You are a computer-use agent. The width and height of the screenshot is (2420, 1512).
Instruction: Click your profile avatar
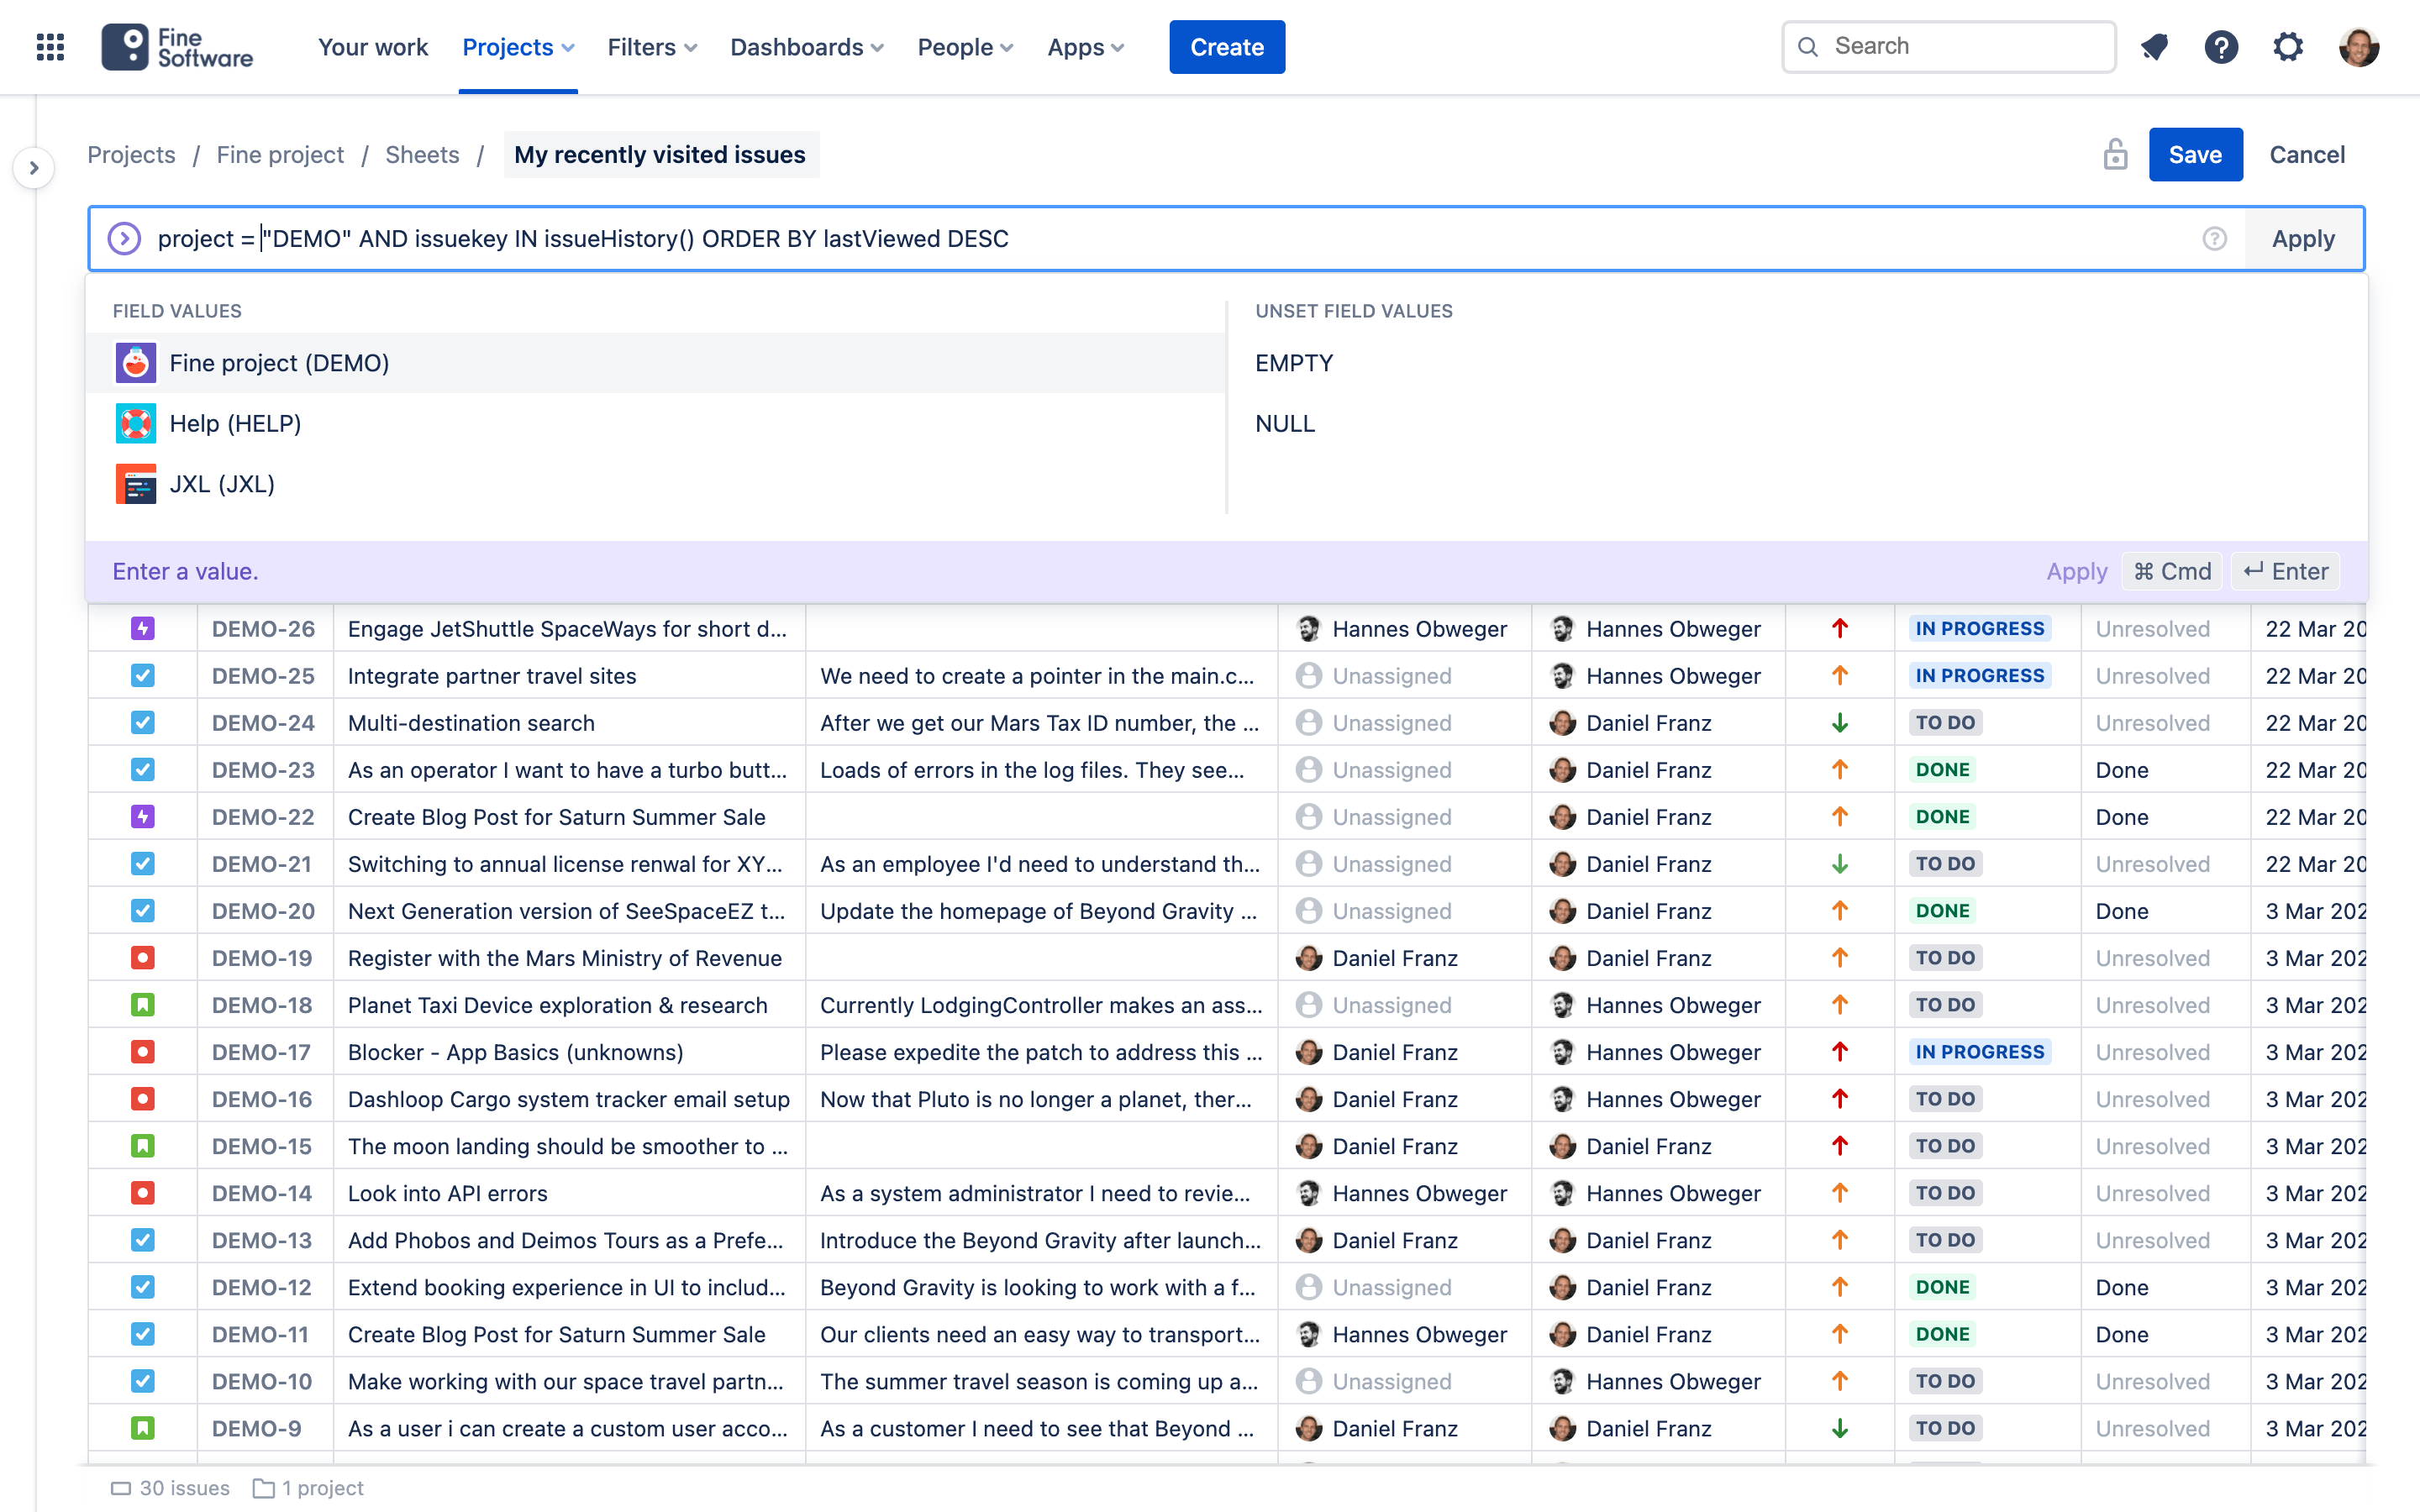(x=2359, y=46)
